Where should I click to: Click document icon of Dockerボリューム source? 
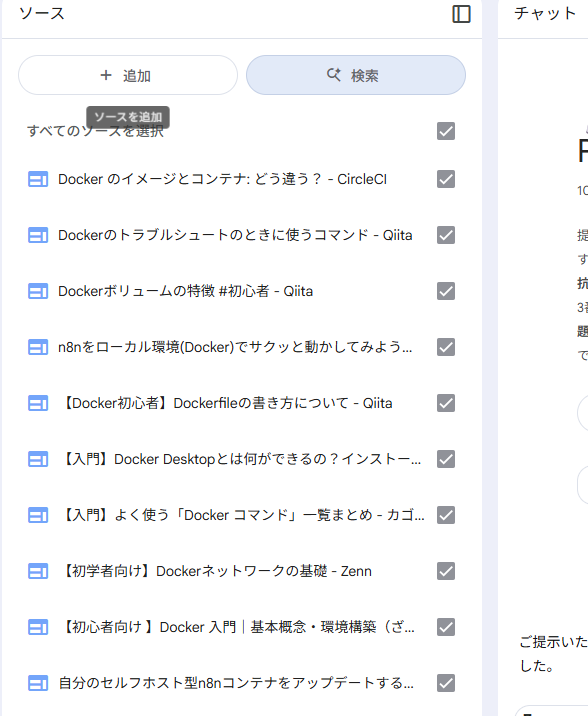(x=38, y=291)
